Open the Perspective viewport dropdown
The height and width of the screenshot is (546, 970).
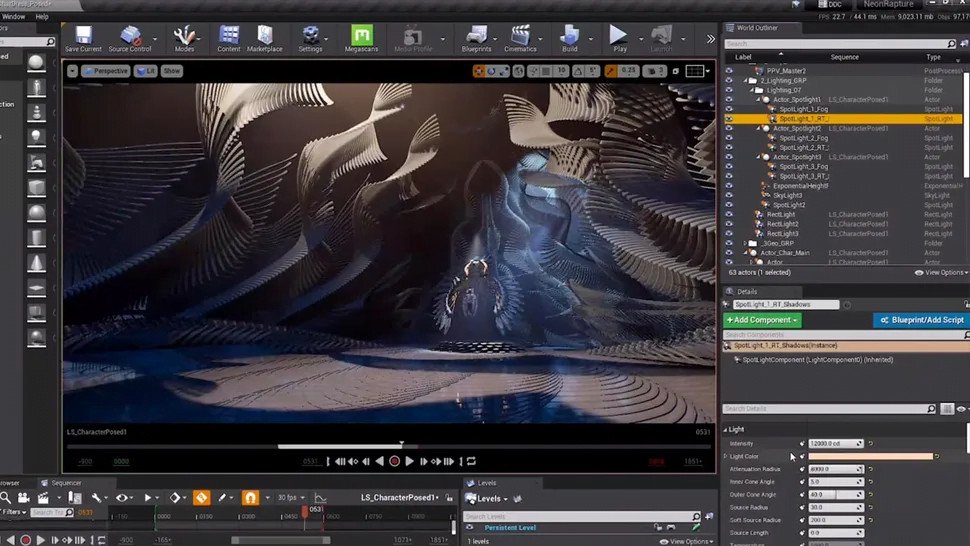[x=106, y=71]
